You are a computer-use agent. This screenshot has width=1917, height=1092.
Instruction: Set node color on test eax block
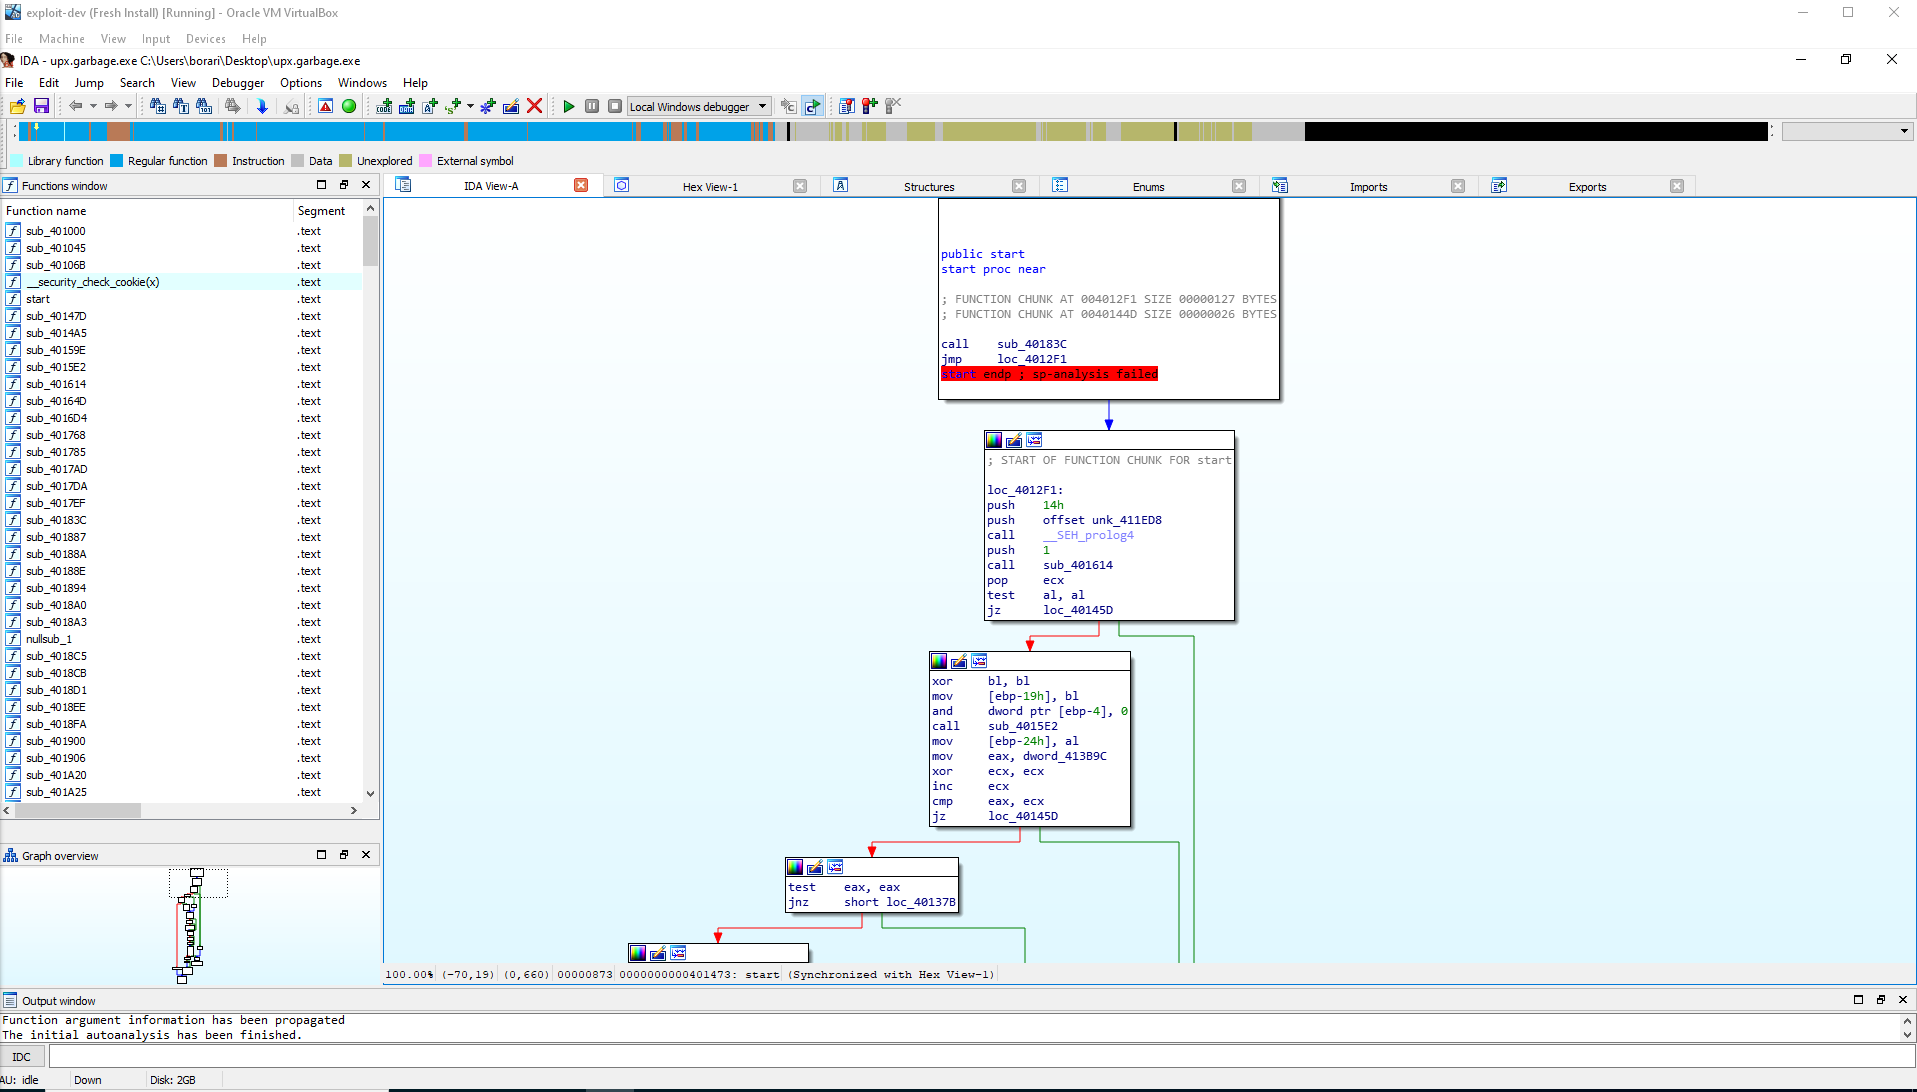[795, 867]
